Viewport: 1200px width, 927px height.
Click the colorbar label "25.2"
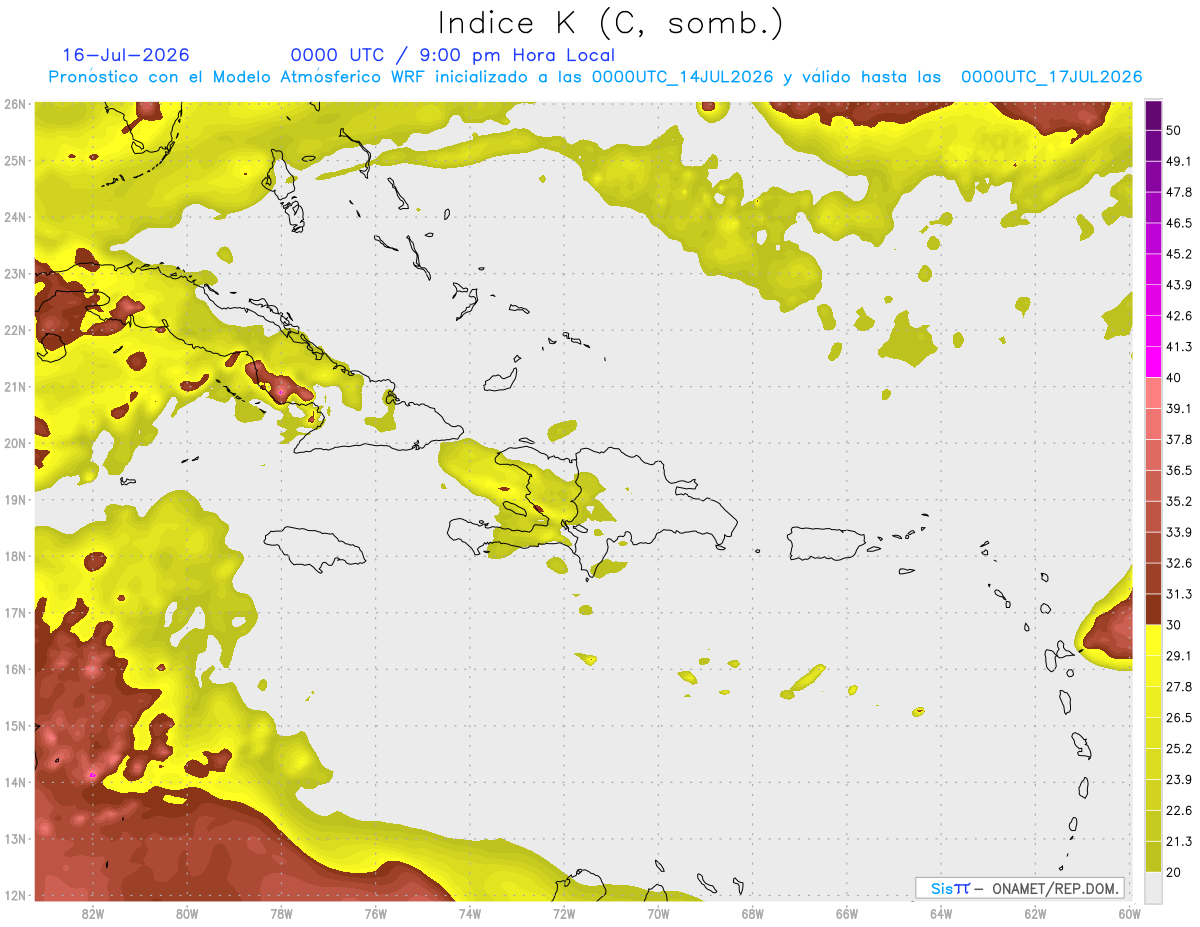pyautogui.click(x=1179, y=749)
